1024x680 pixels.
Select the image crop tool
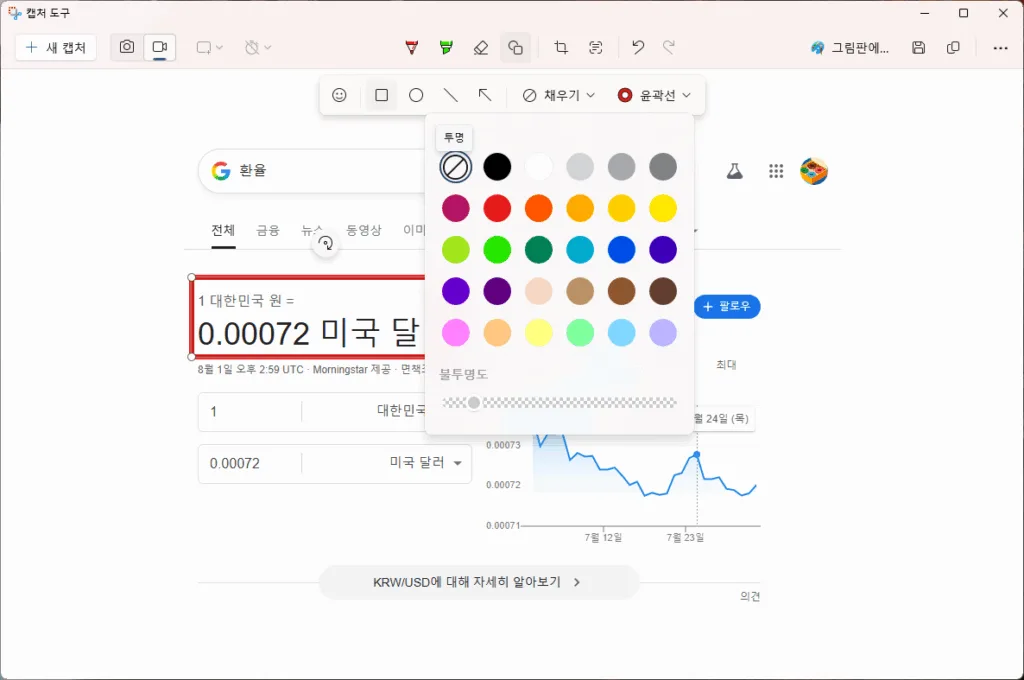[x=560, y=47]
